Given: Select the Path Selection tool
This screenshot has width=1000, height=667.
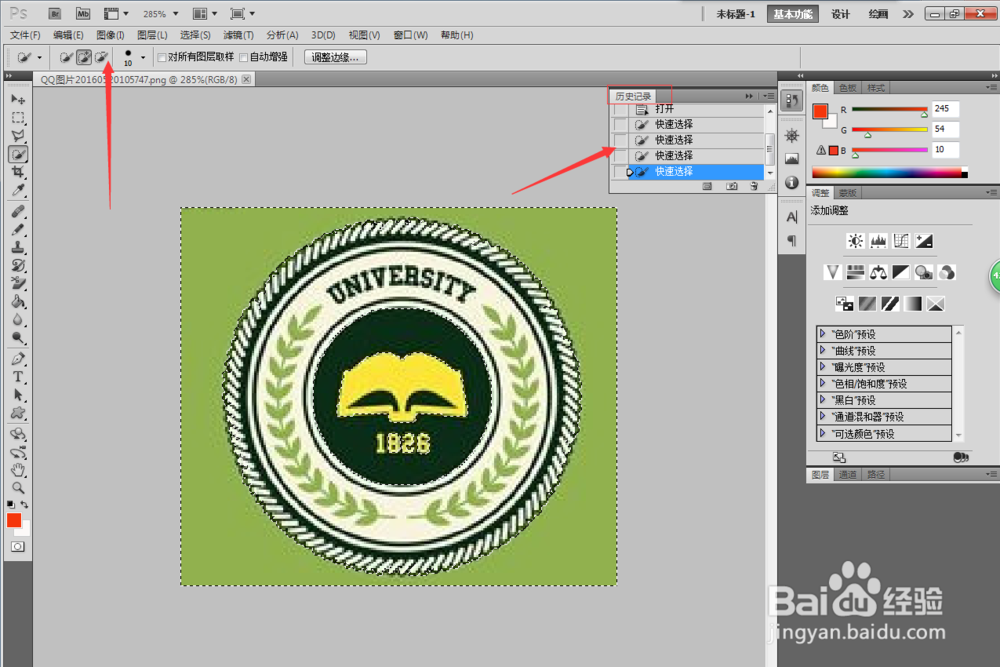Looking at the screenshot, I should [18, 395].
